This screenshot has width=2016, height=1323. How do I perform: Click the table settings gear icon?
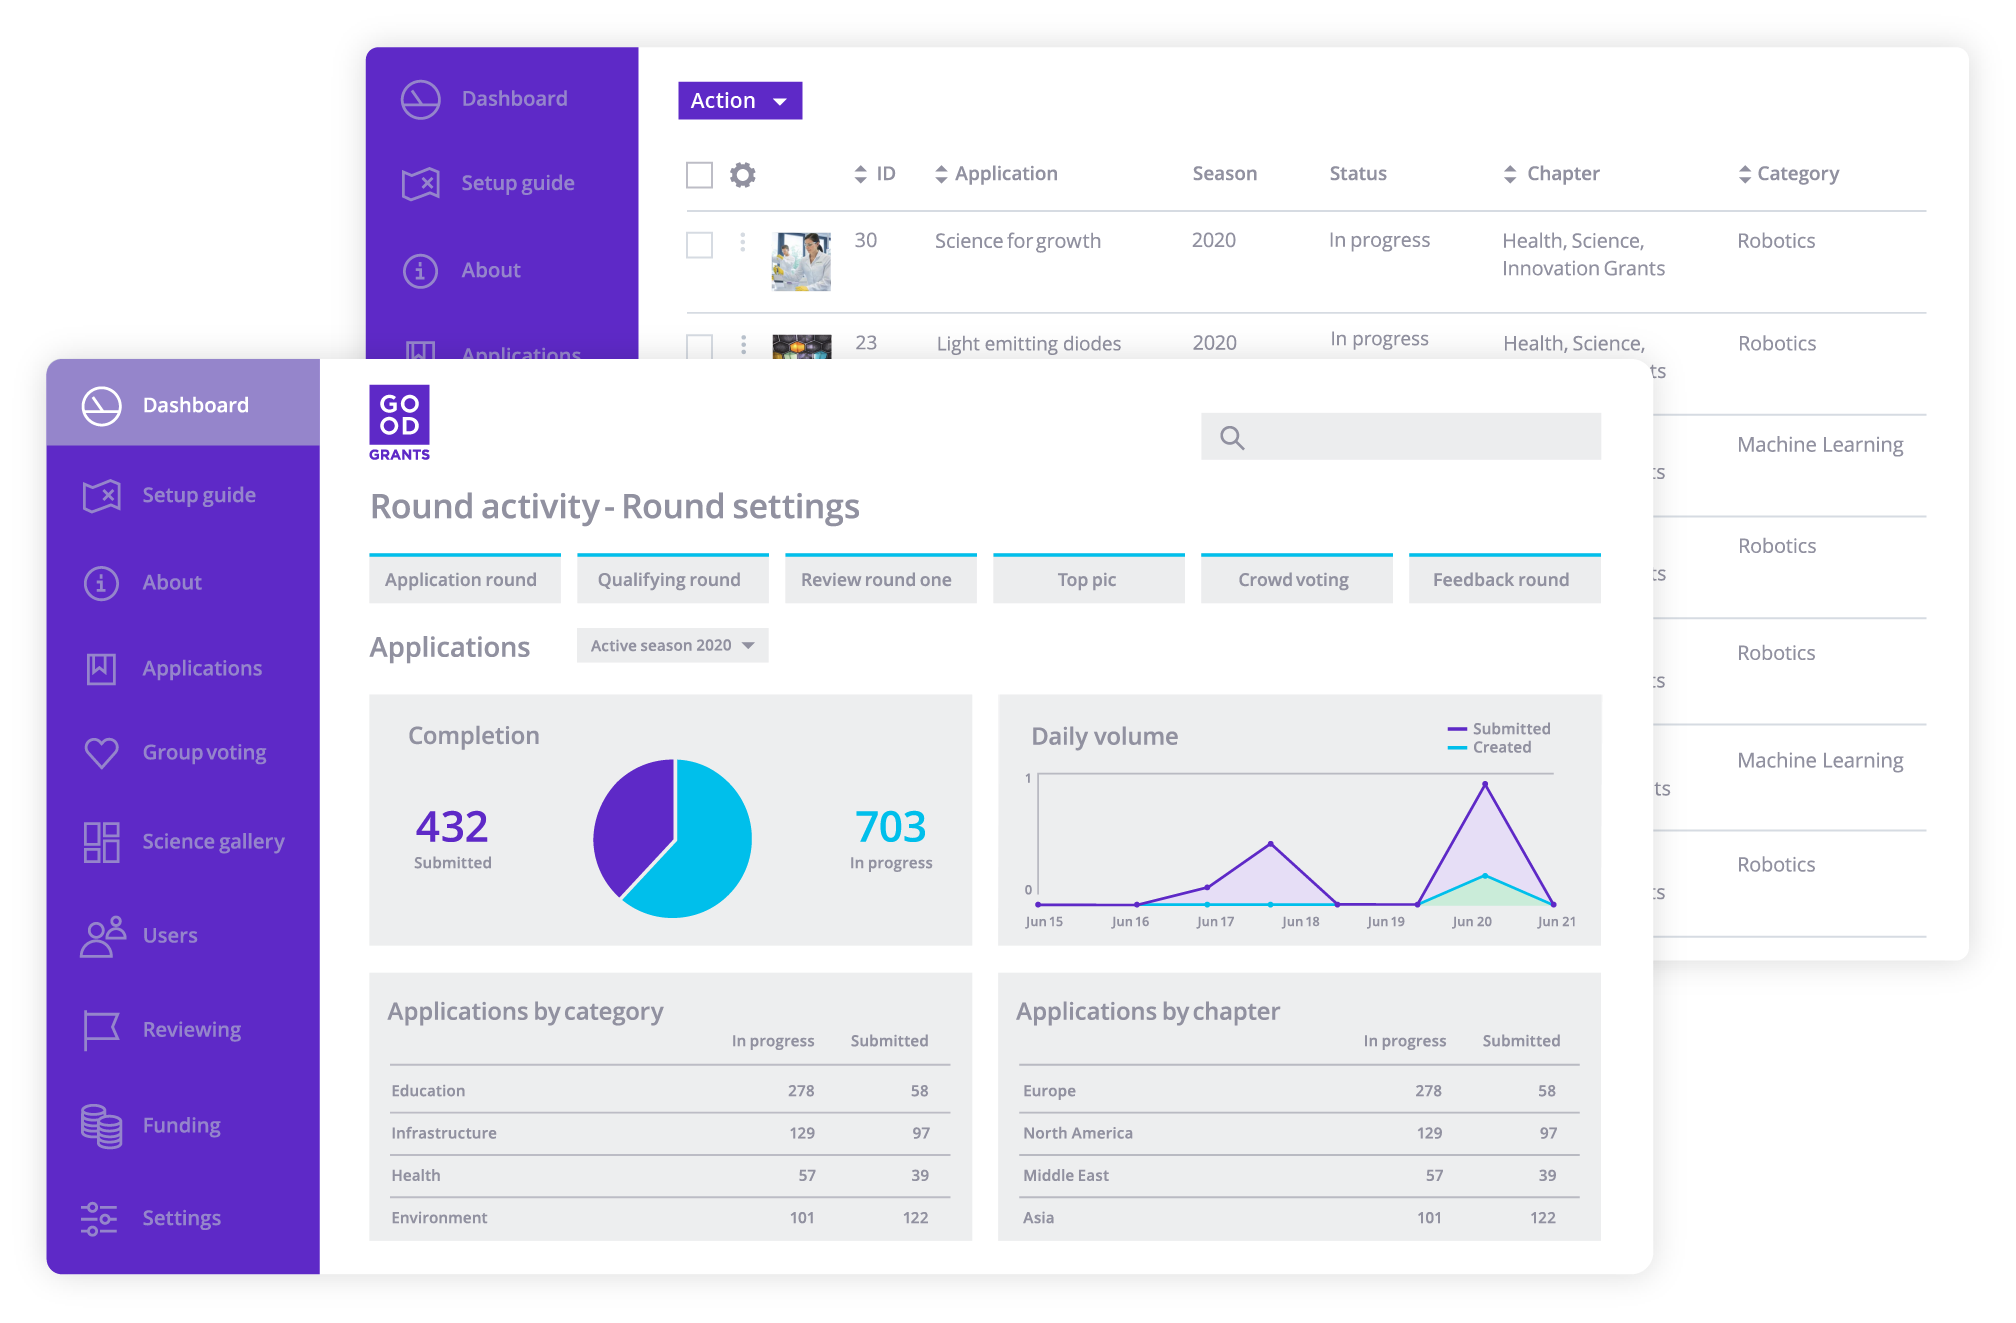(742, 175)
